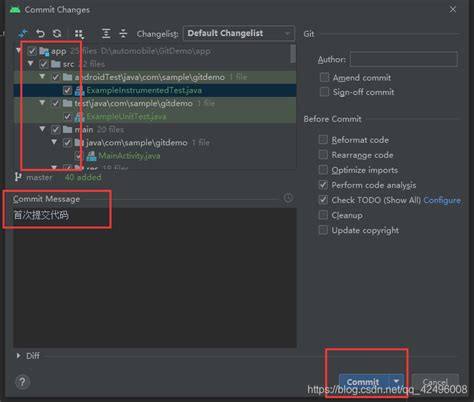This screenshot has width=474, height=402.
Task: Click the Rollback (undo arrow) icon
Action: (x=40, y=33)
